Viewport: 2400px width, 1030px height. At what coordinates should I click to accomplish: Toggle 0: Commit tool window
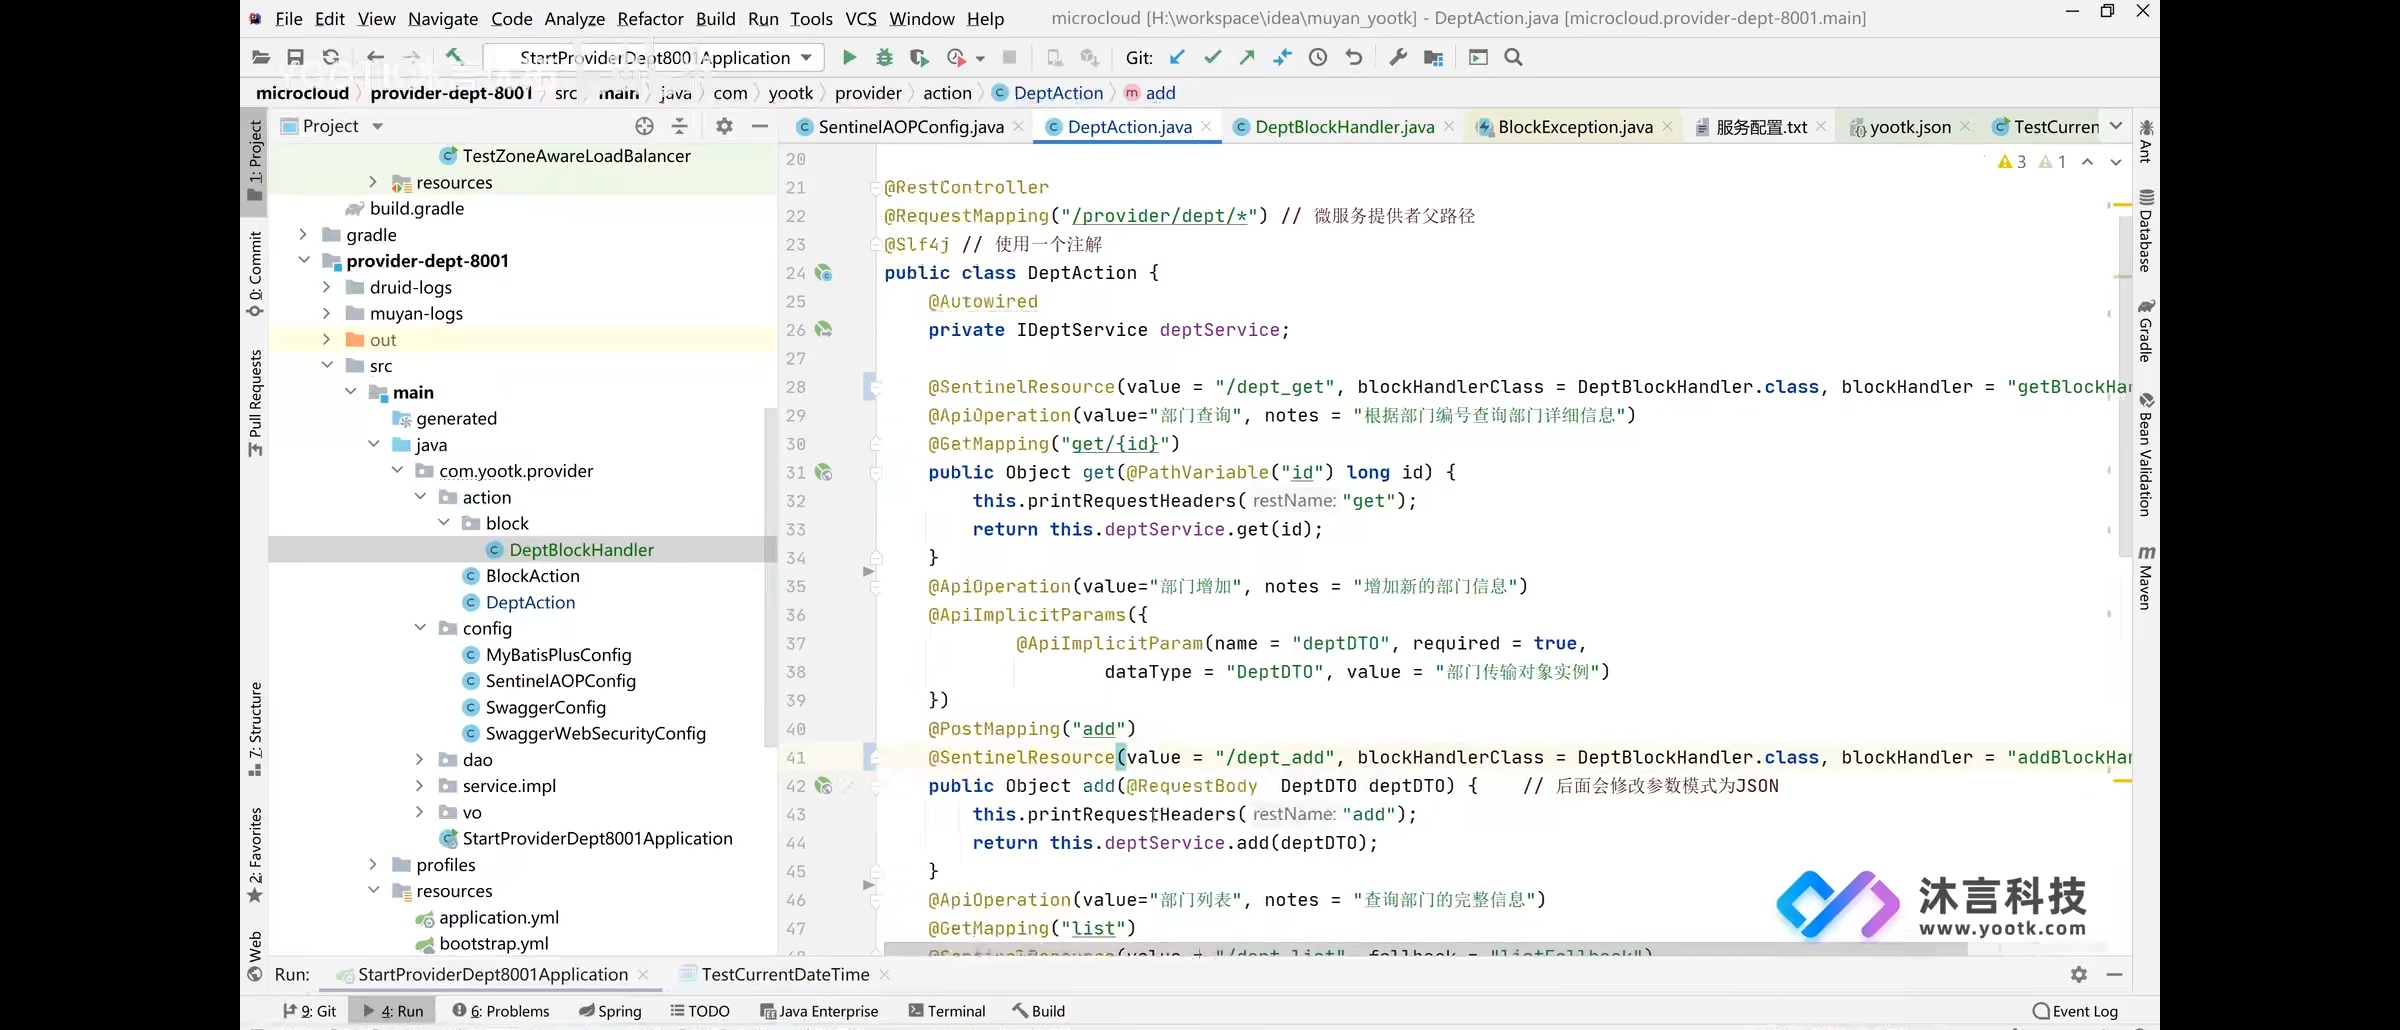tap(255, 274)
